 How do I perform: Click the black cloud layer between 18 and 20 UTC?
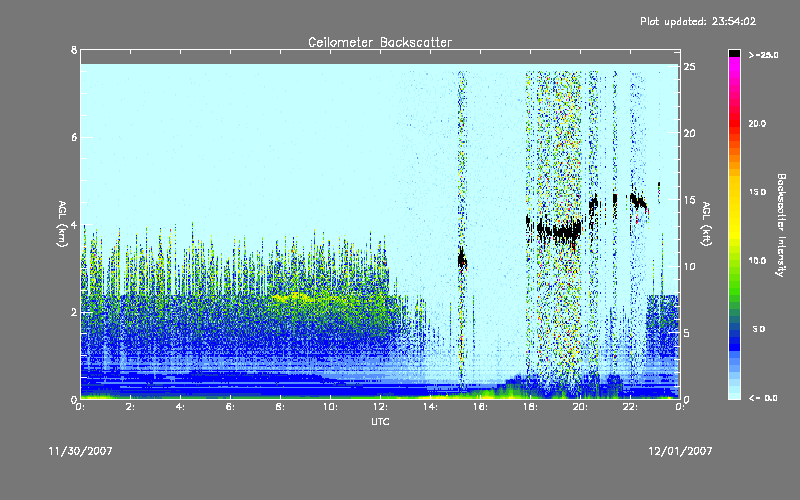[559, 232]
